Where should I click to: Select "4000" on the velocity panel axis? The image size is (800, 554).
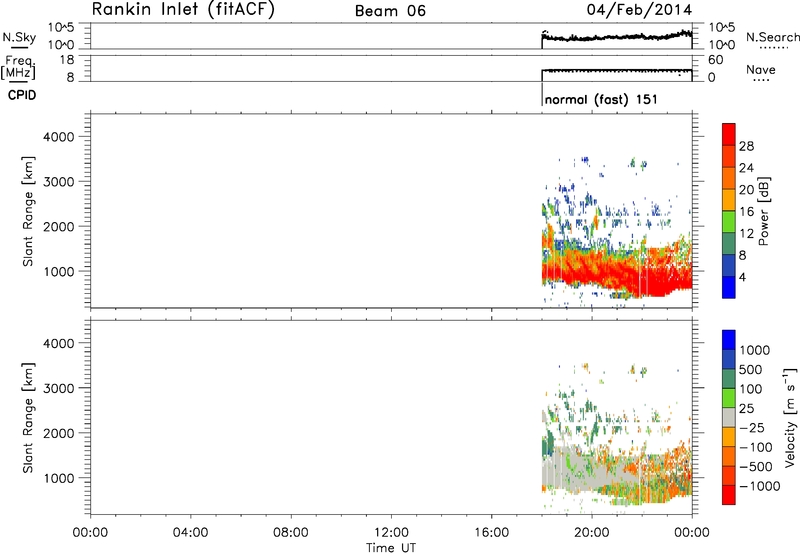coord(58,343)
